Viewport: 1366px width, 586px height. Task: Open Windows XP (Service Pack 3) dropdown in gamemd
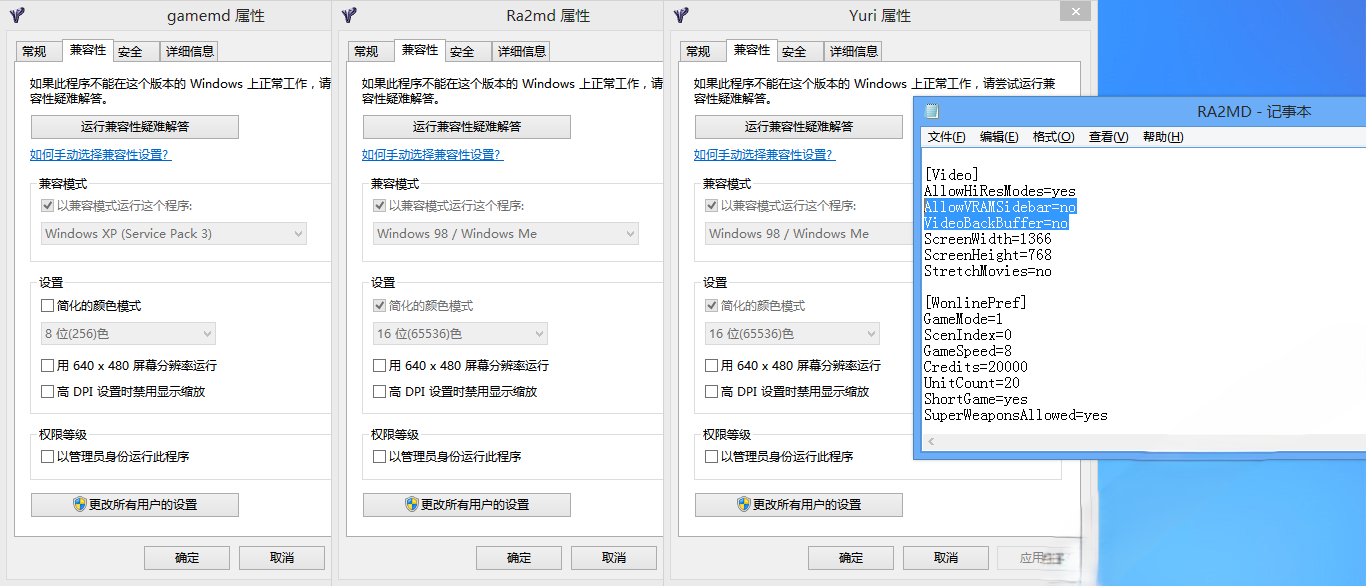[174, 234]
